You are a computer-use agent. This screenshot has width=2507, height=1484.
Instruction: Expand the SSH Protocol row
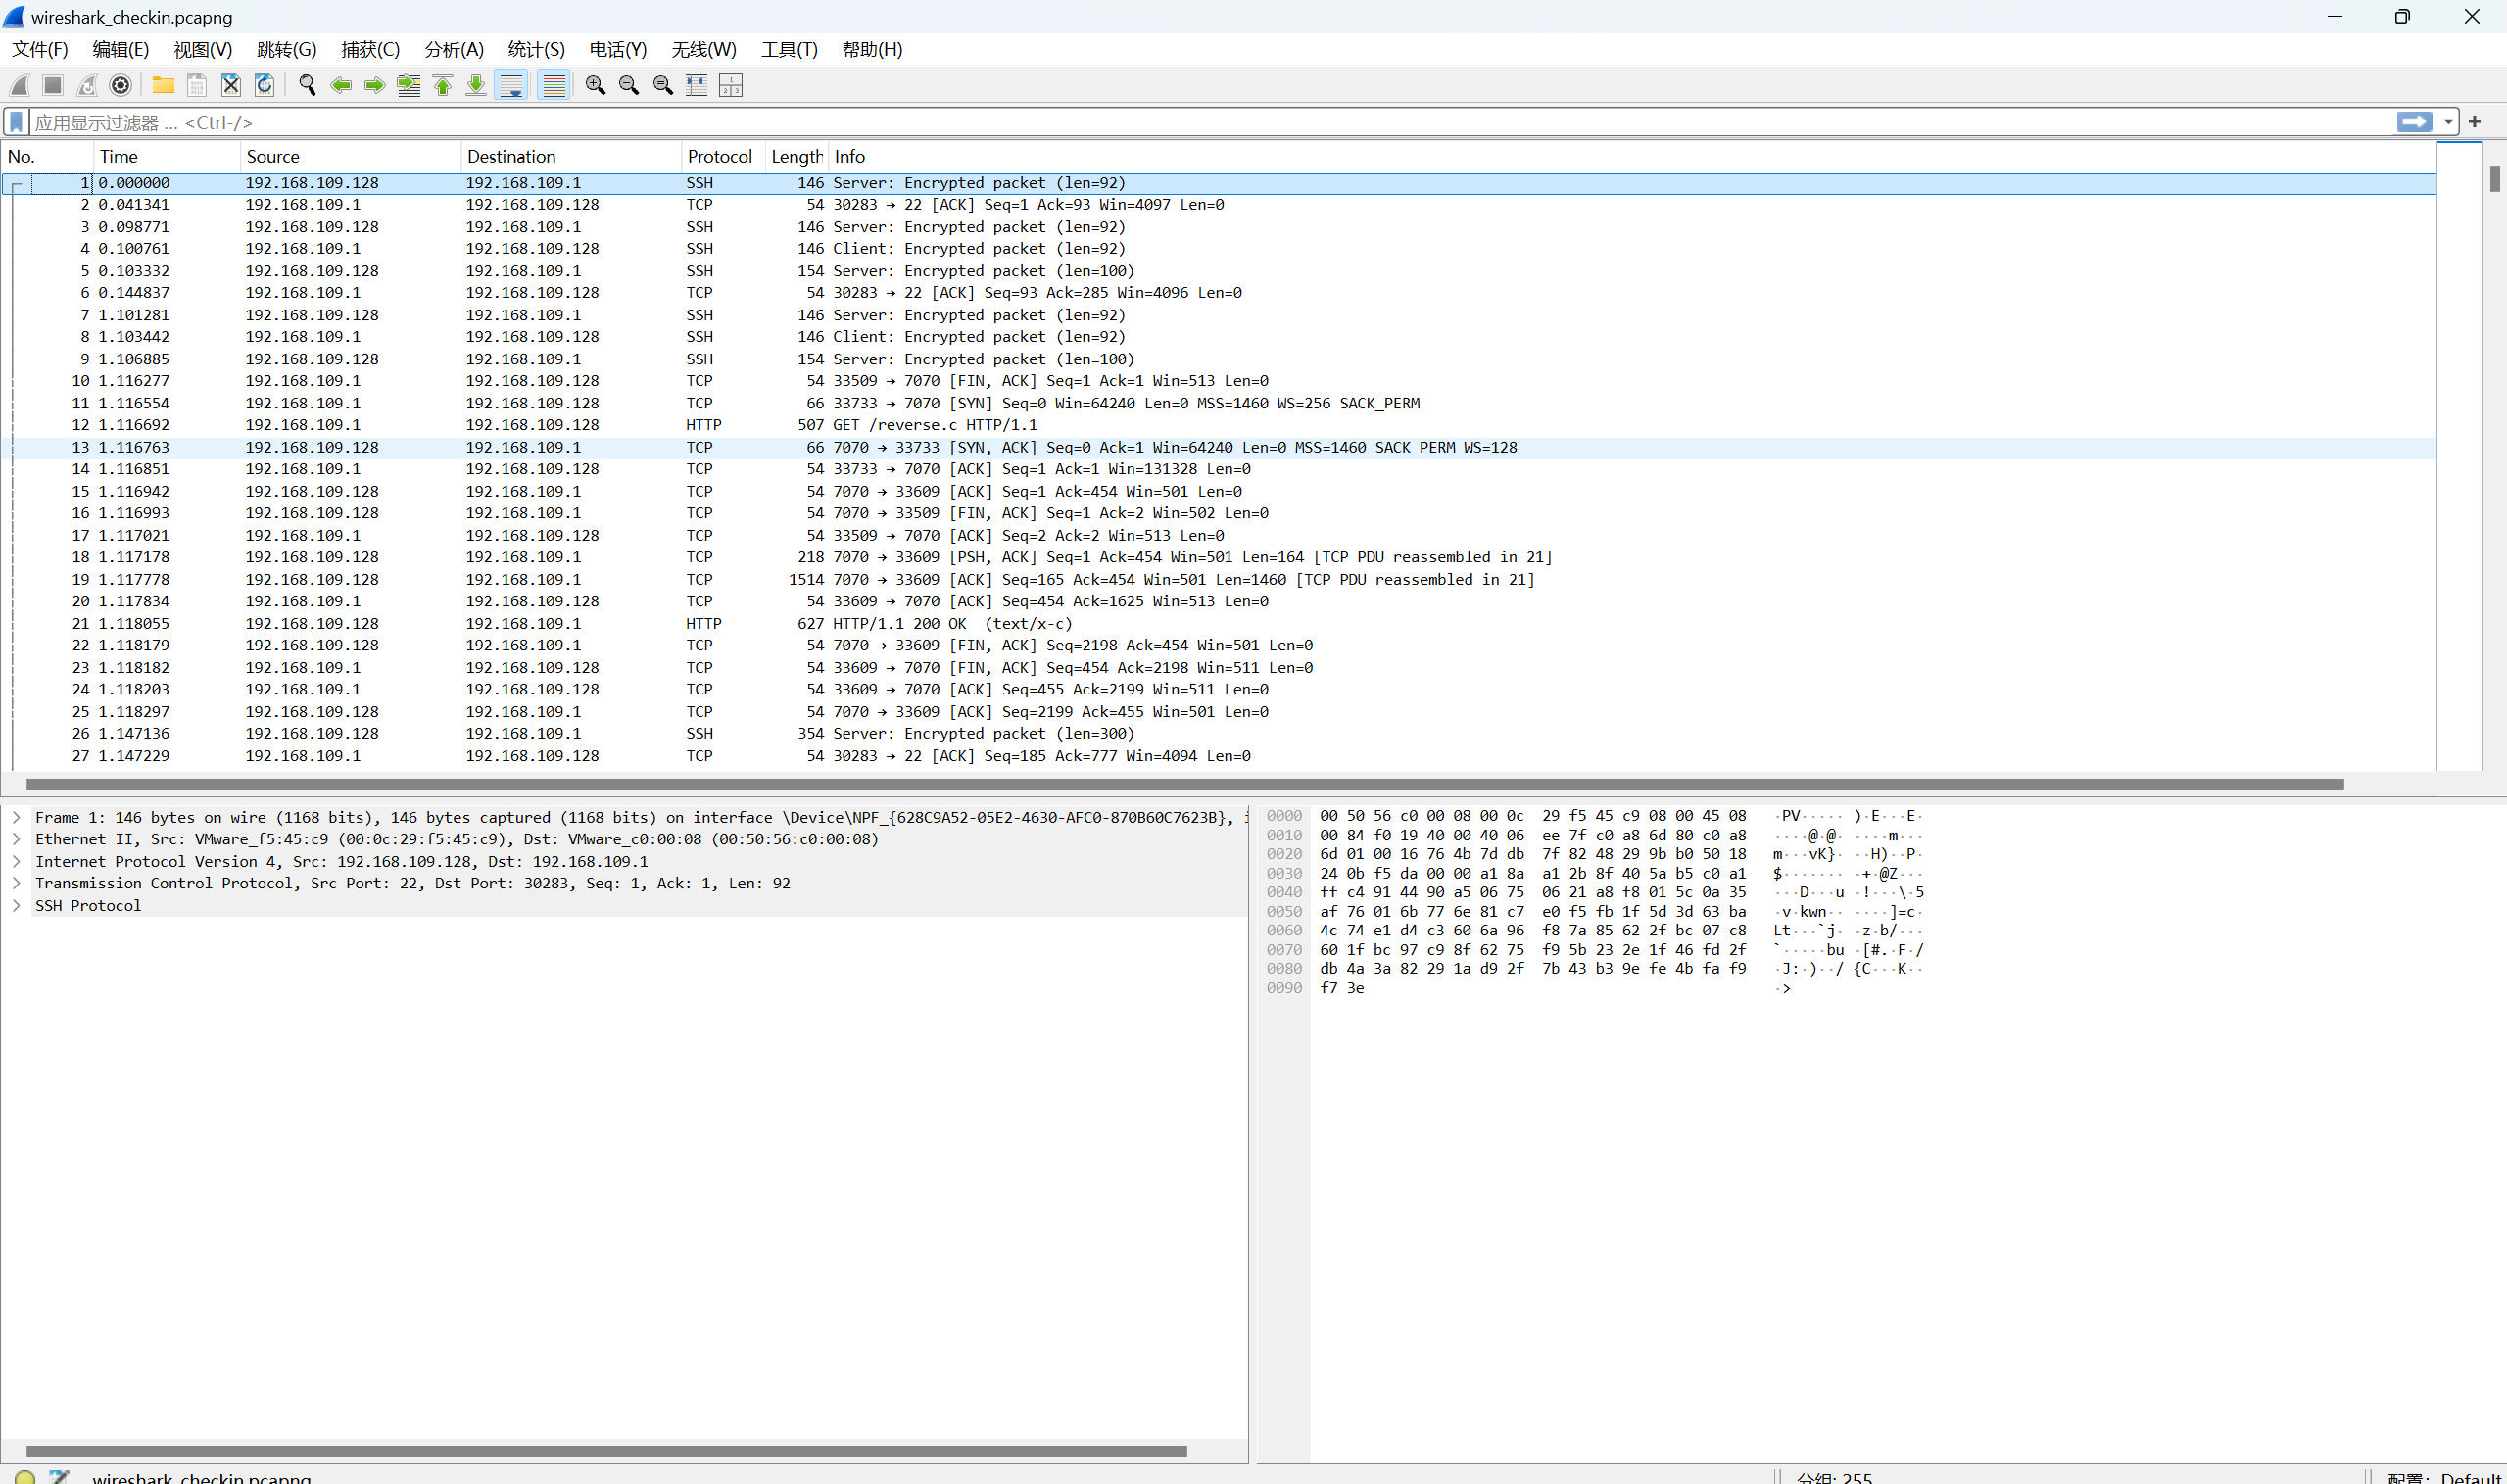pos(16,905)
